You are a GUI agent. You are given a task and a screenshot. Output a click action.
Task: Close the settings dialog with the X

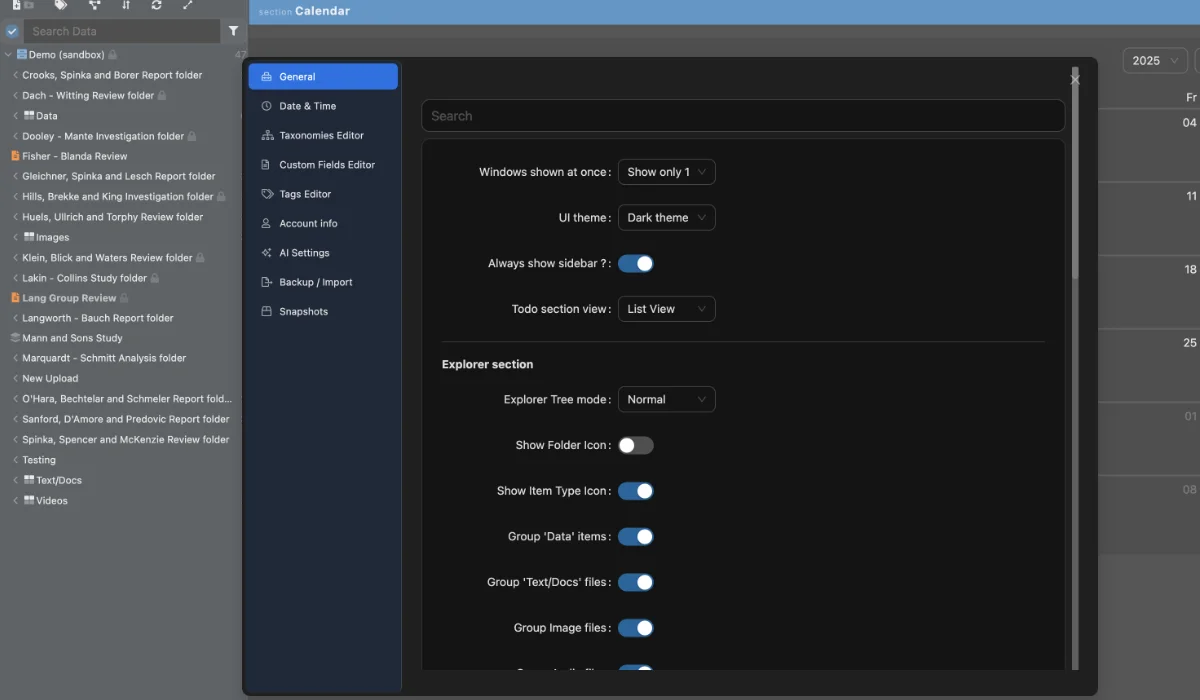pyautogui.click(x=1075, y=79)
